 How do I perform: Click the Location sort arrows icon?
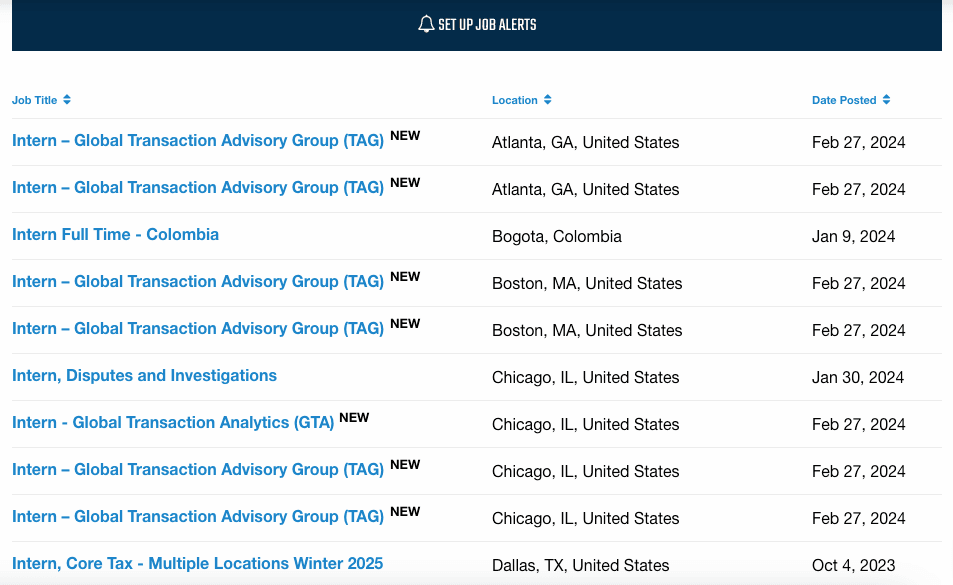(x=548, y=100)
